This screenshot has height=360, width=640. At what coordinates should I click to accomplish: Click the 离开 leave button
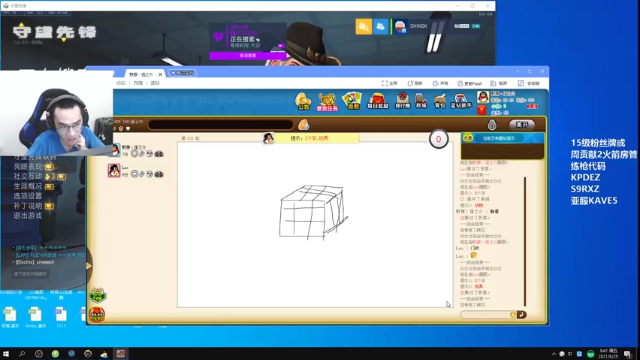[x=522, y=124]
